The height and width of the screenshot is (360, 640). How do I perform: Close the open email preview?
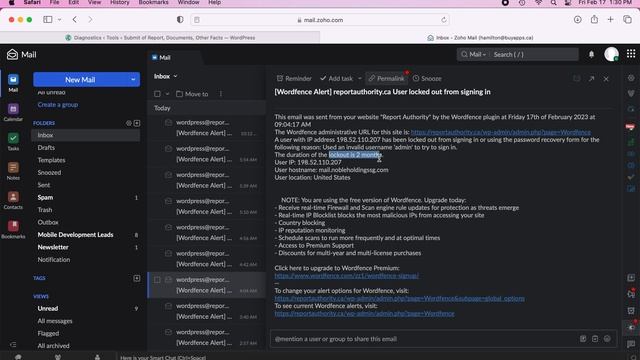click(x=606, y=78)
